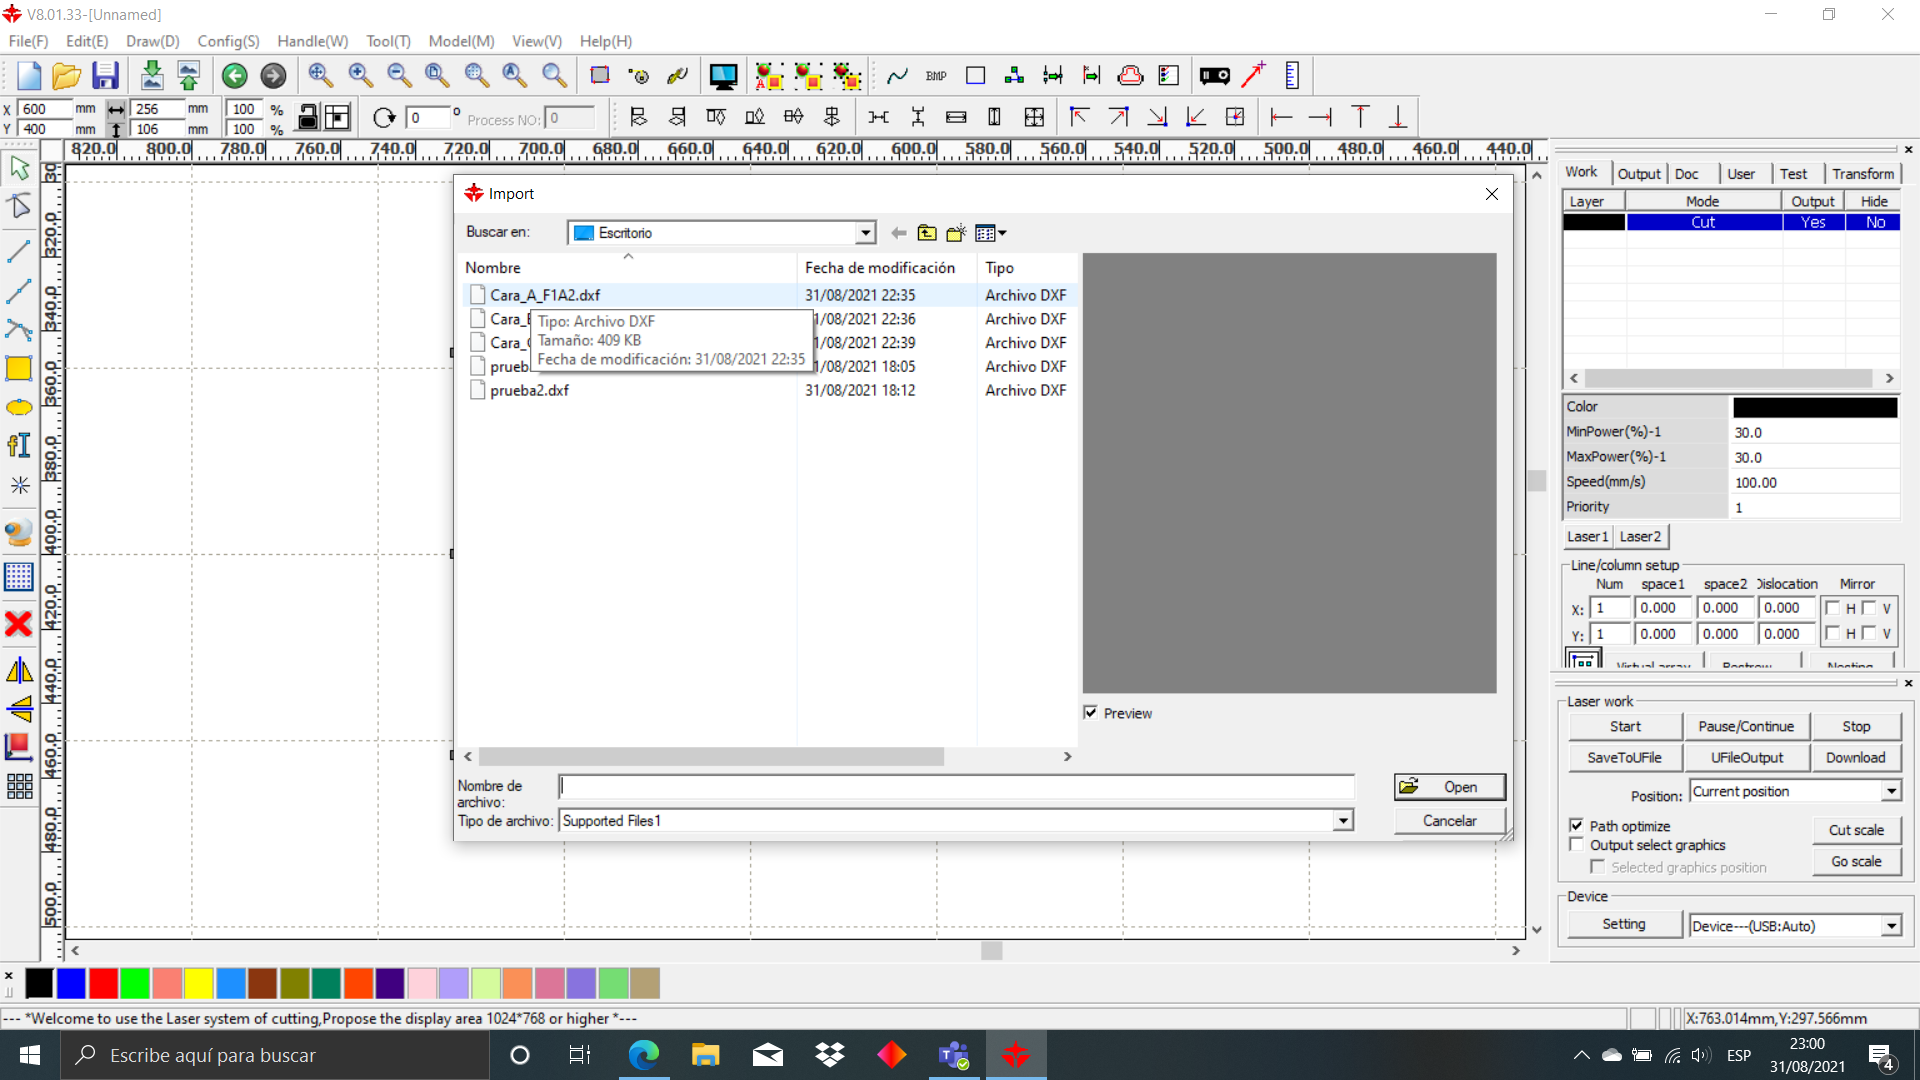Click the create new folder icon
The width and height of the screenshot is (1920, 1080).
(956, 233)
